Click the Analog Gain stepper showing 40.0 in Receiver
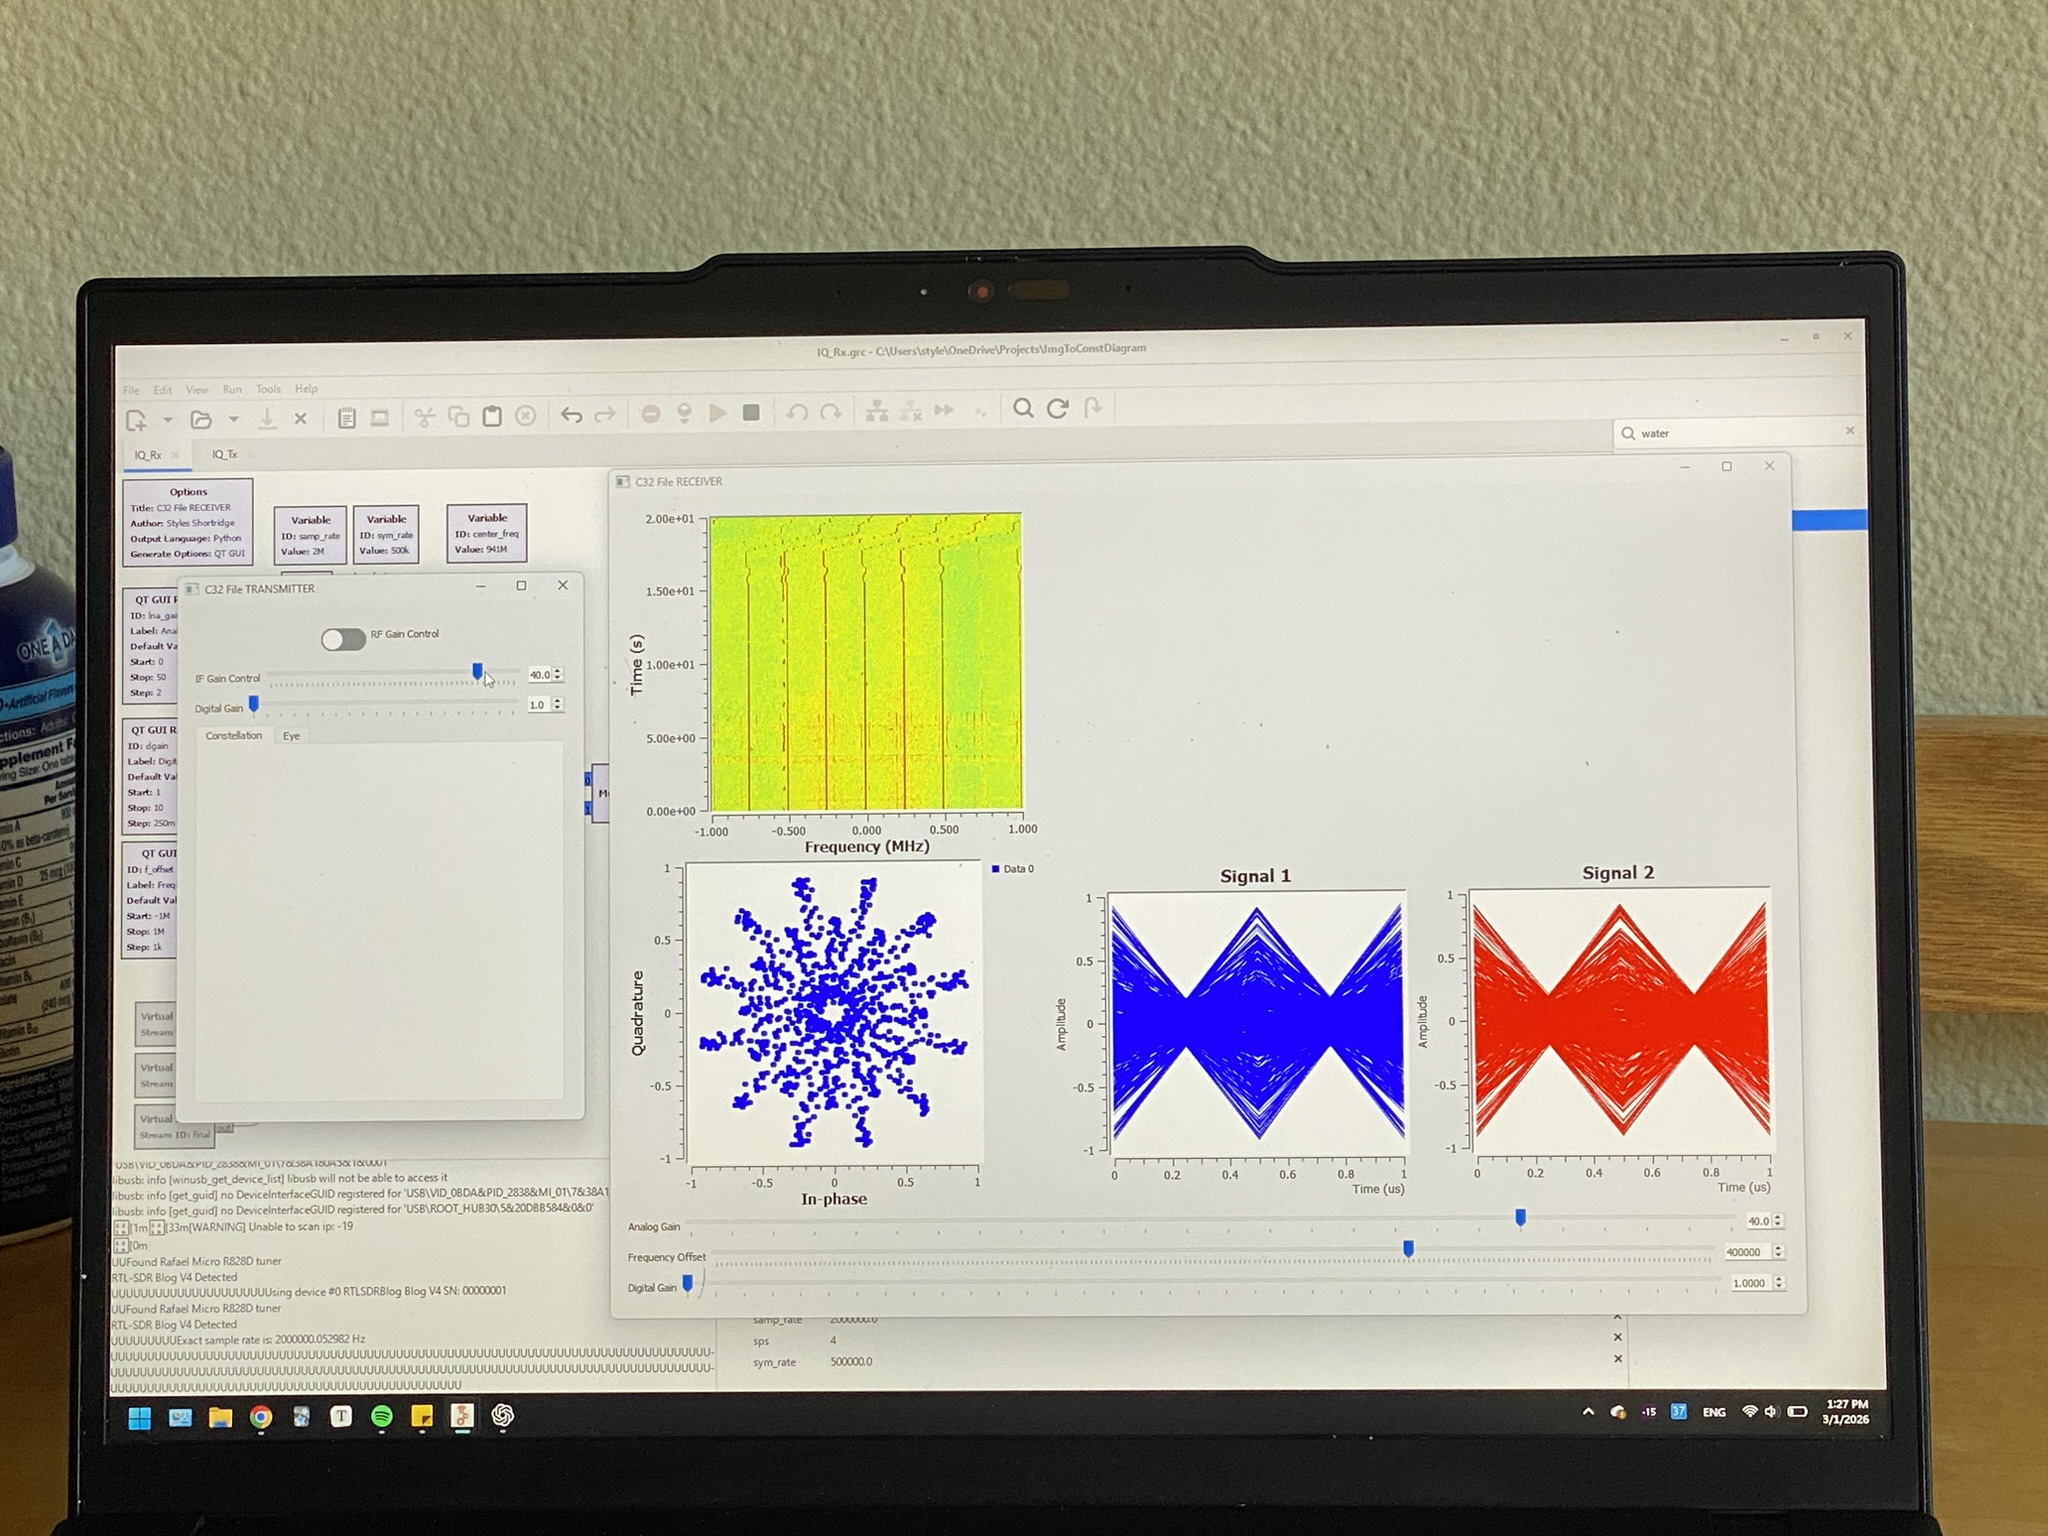 point(1764,1221)
